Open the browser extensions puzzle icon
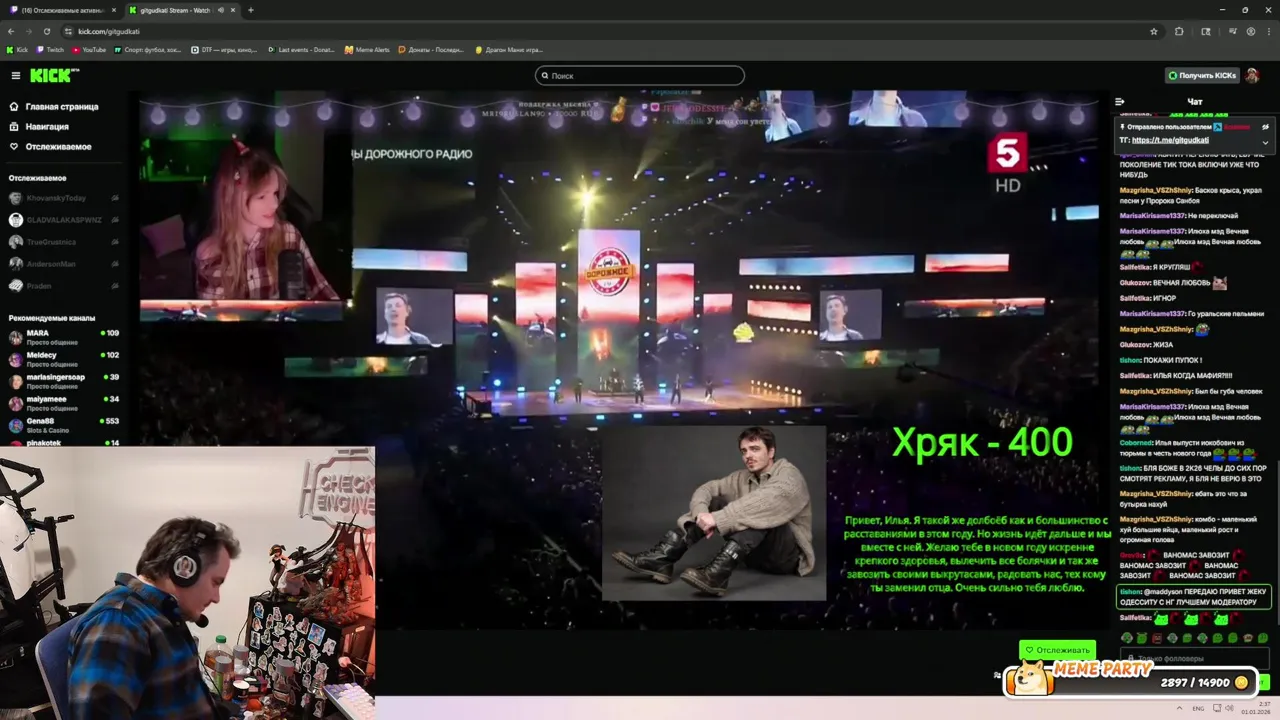 1179,31
